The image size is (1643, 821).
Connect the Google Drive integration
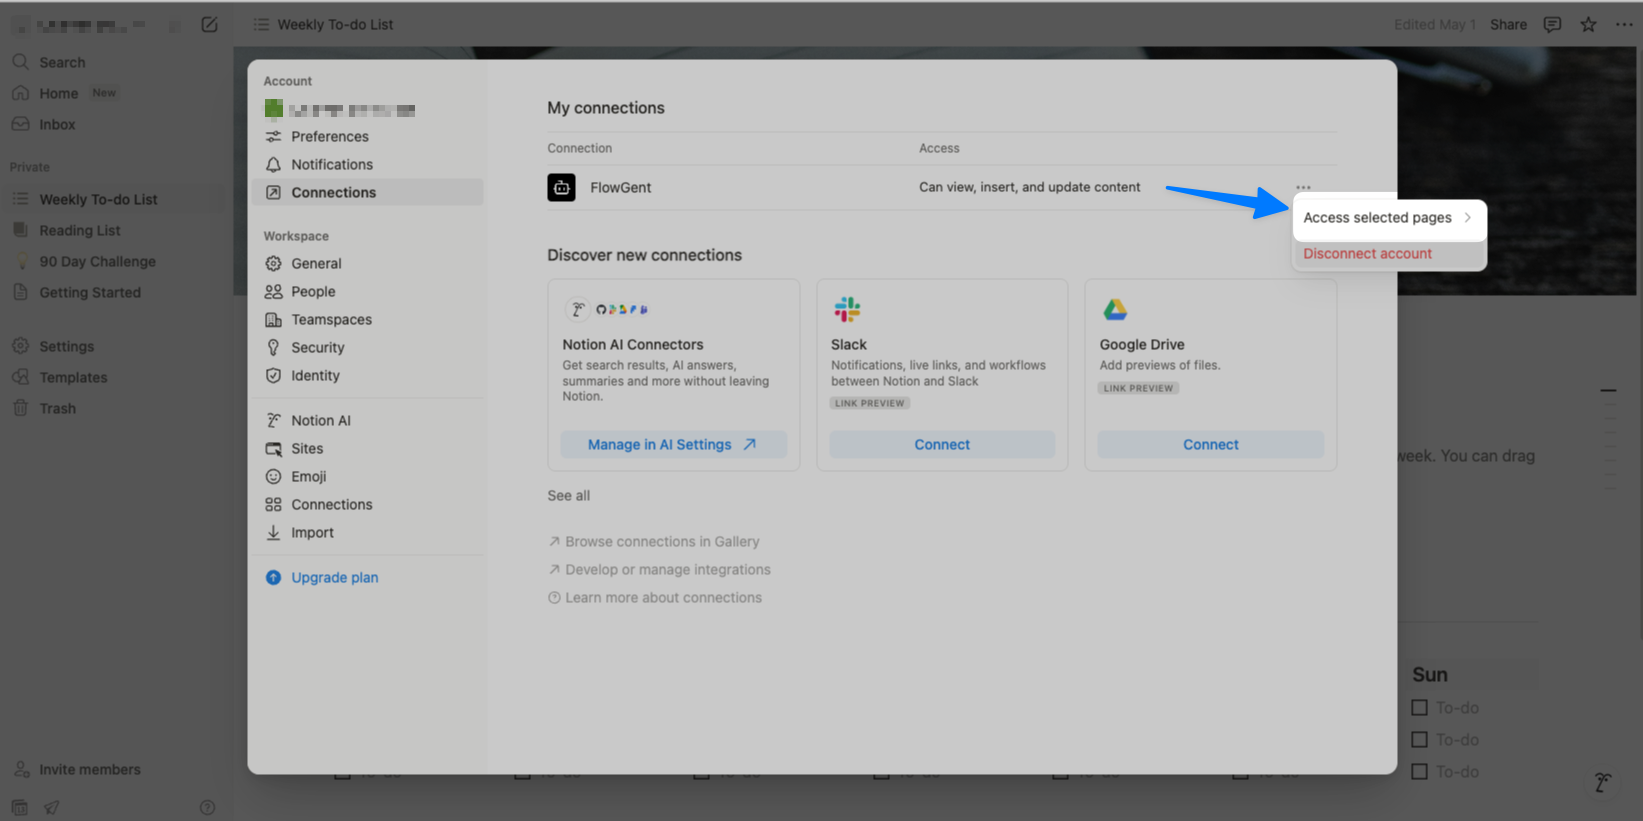1210,444
